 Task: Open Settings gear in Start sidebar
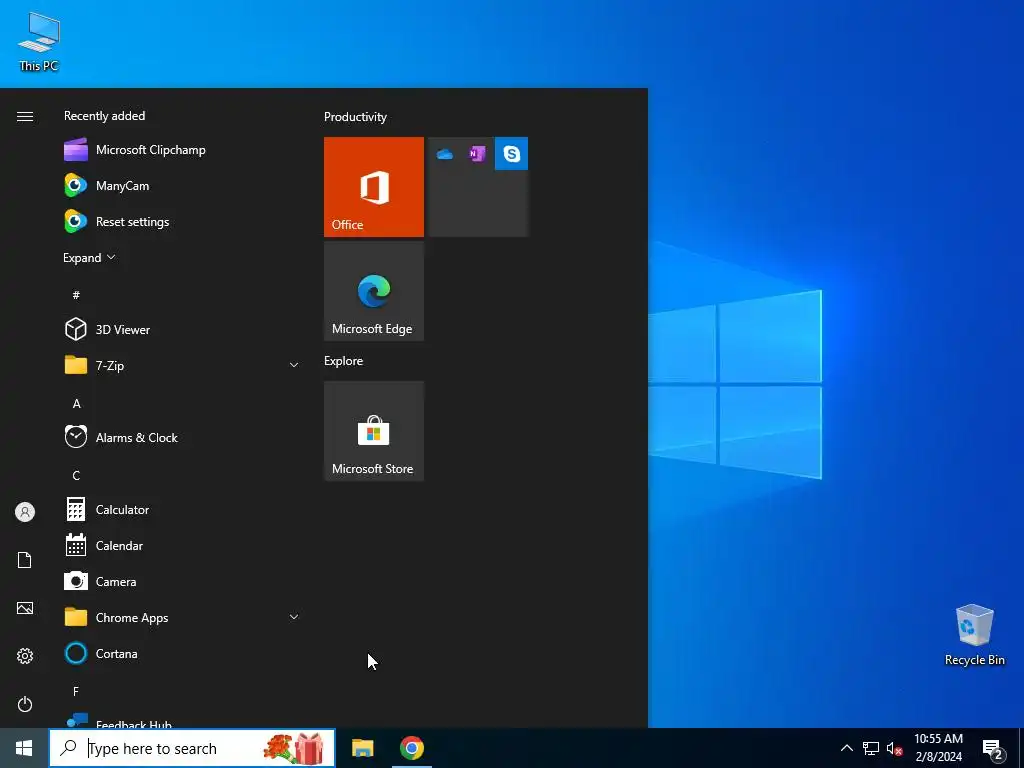[25, 656]
